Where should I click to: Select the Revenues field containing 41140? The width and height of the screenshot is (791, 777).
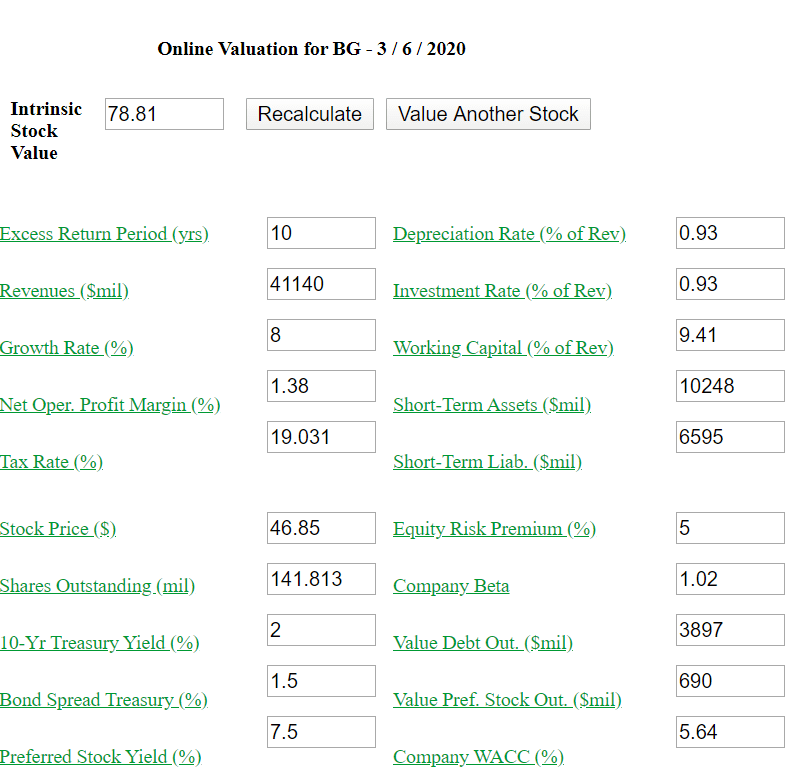click(321, 284)
